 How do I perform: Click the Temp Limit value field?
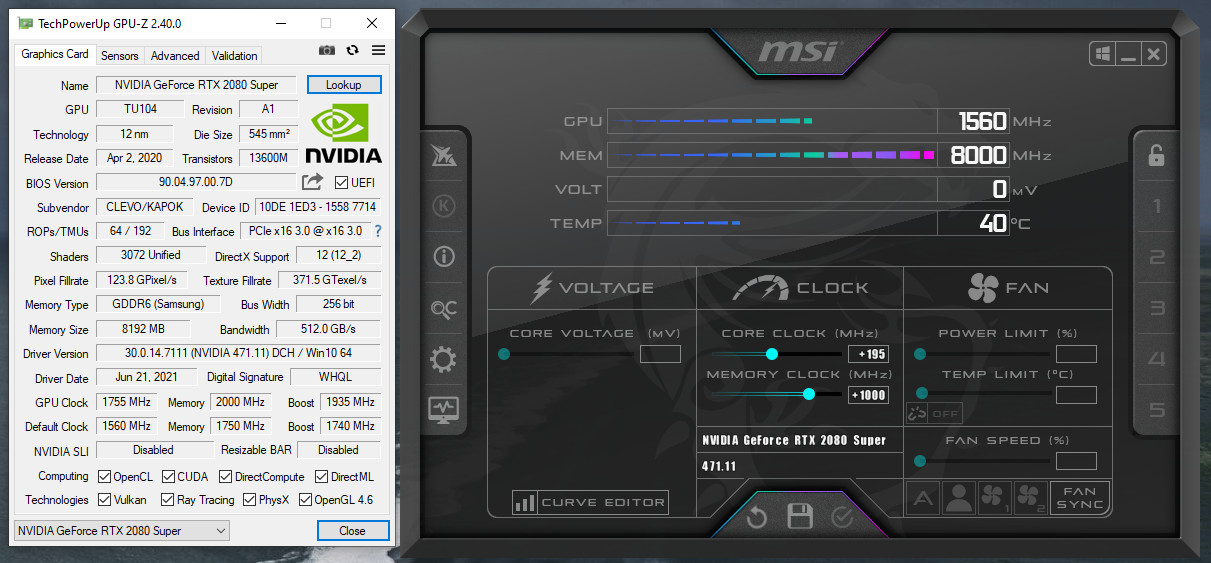[x=1076, y=395]
